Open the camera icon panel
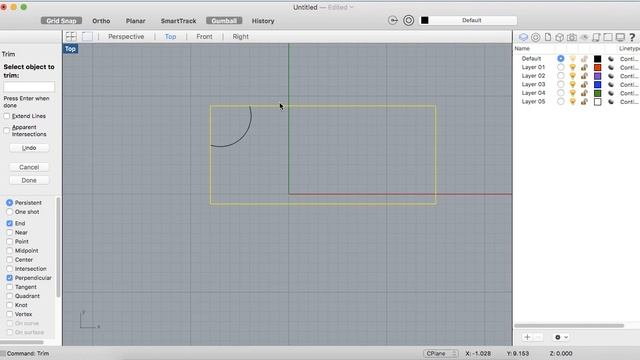The image size is (640, 360). click(572, 37)
